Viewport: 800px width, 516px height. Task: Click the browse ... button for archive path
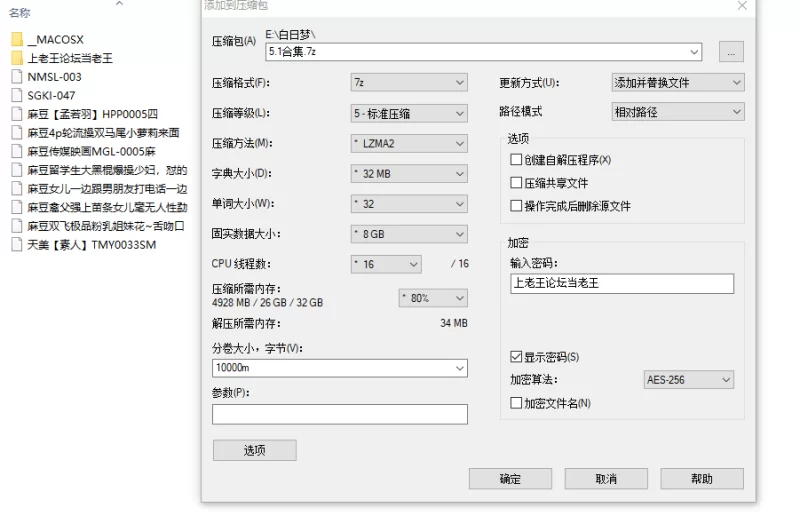[x=731, y=52]
